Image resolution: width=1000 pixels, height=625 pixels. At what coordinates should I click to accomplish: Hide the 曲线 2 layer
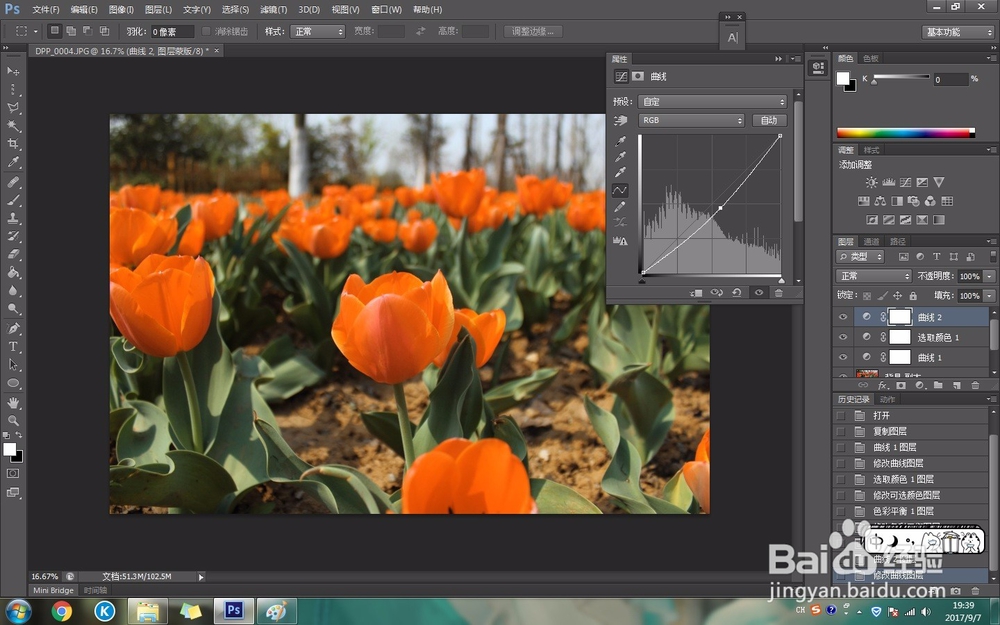[843, 317]
